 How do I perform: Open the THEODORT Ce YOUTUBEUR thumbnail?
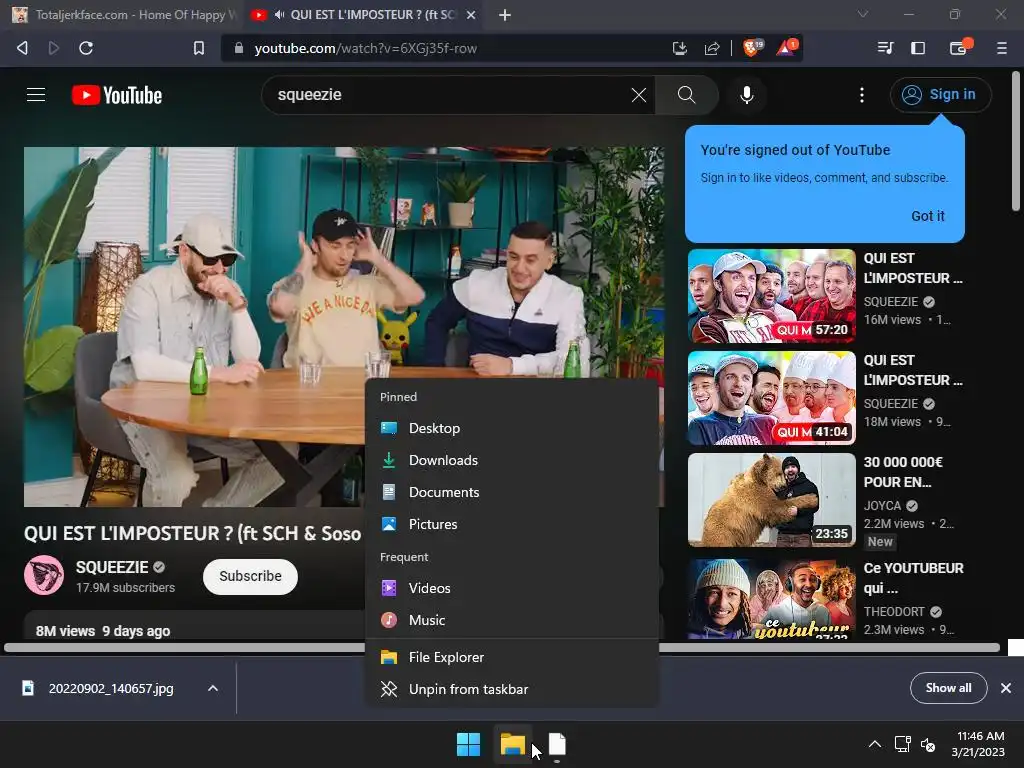[771, 598]
